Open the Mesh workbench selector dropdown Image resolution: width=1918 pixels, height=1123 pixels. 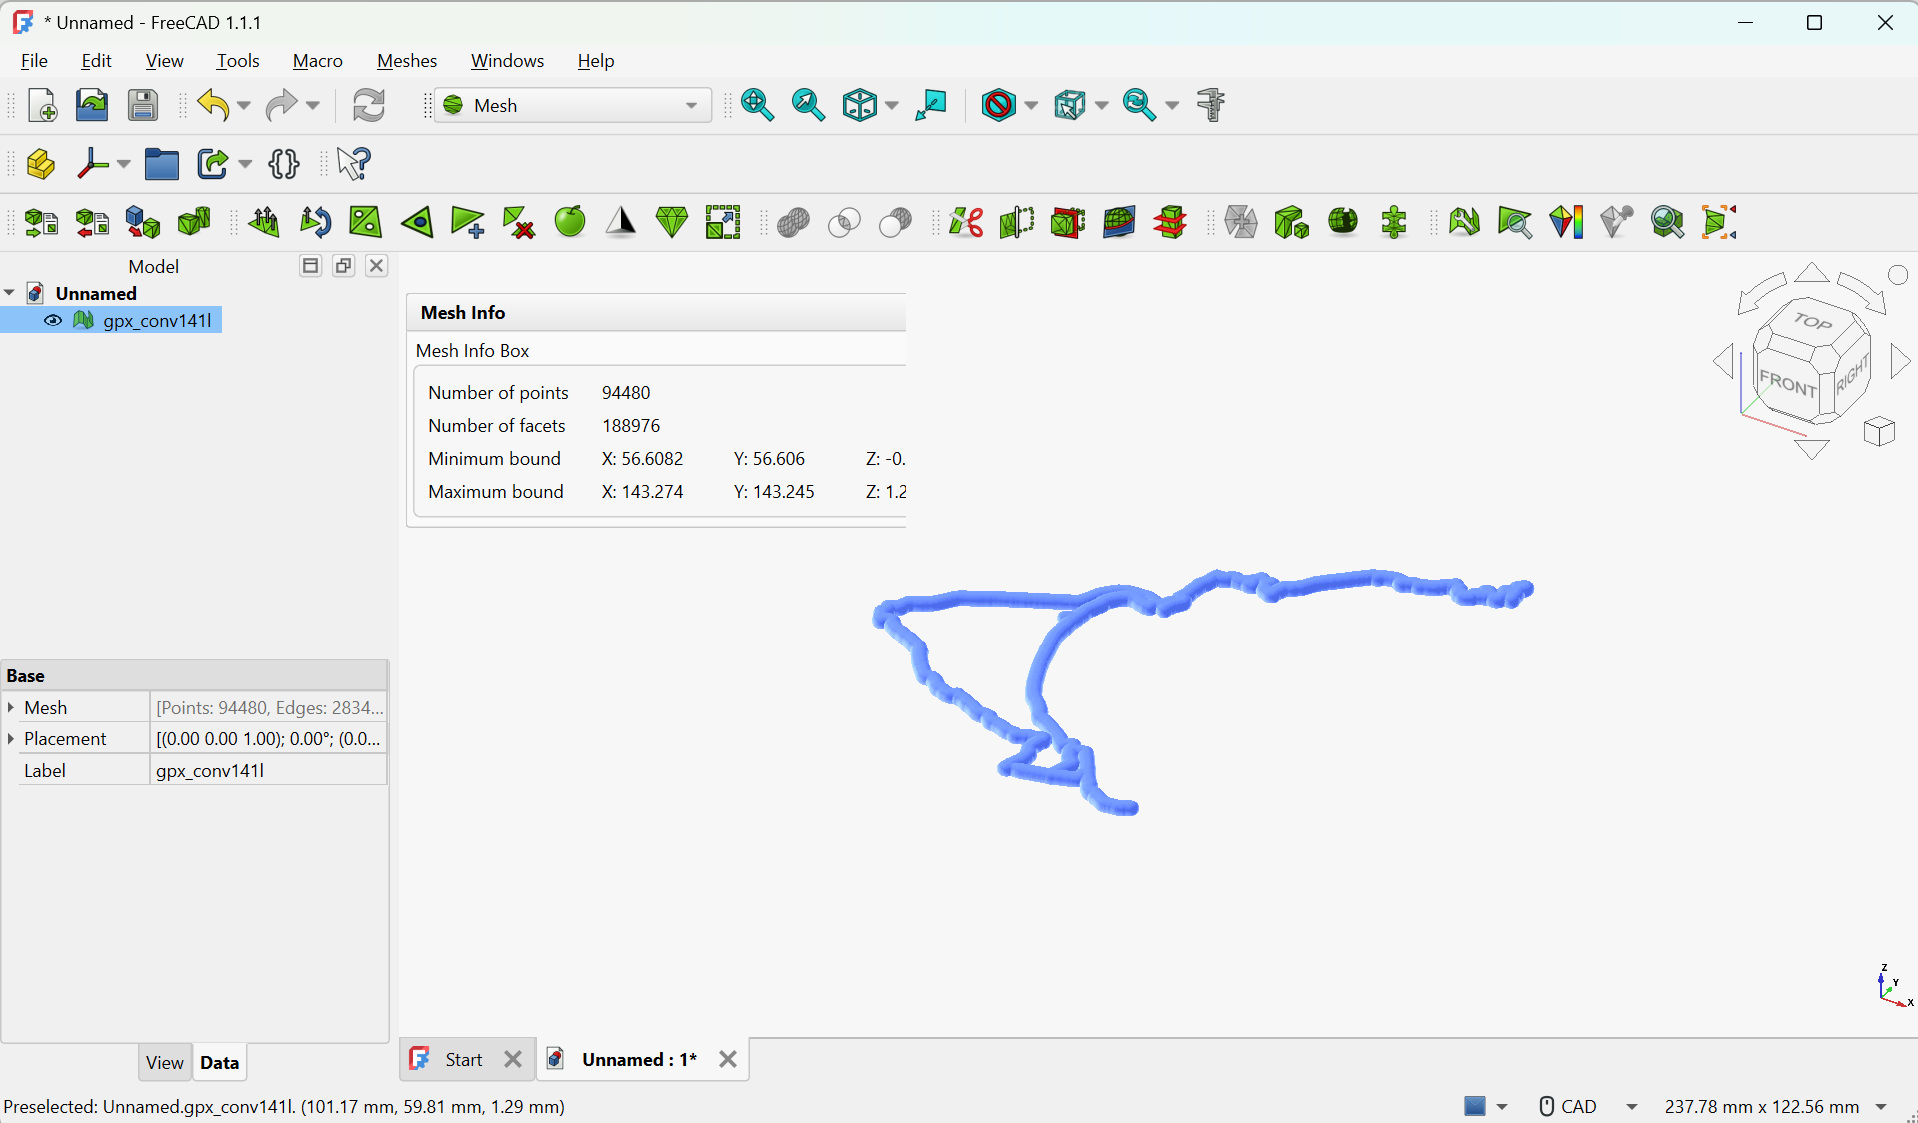click(x=572, y=105)
